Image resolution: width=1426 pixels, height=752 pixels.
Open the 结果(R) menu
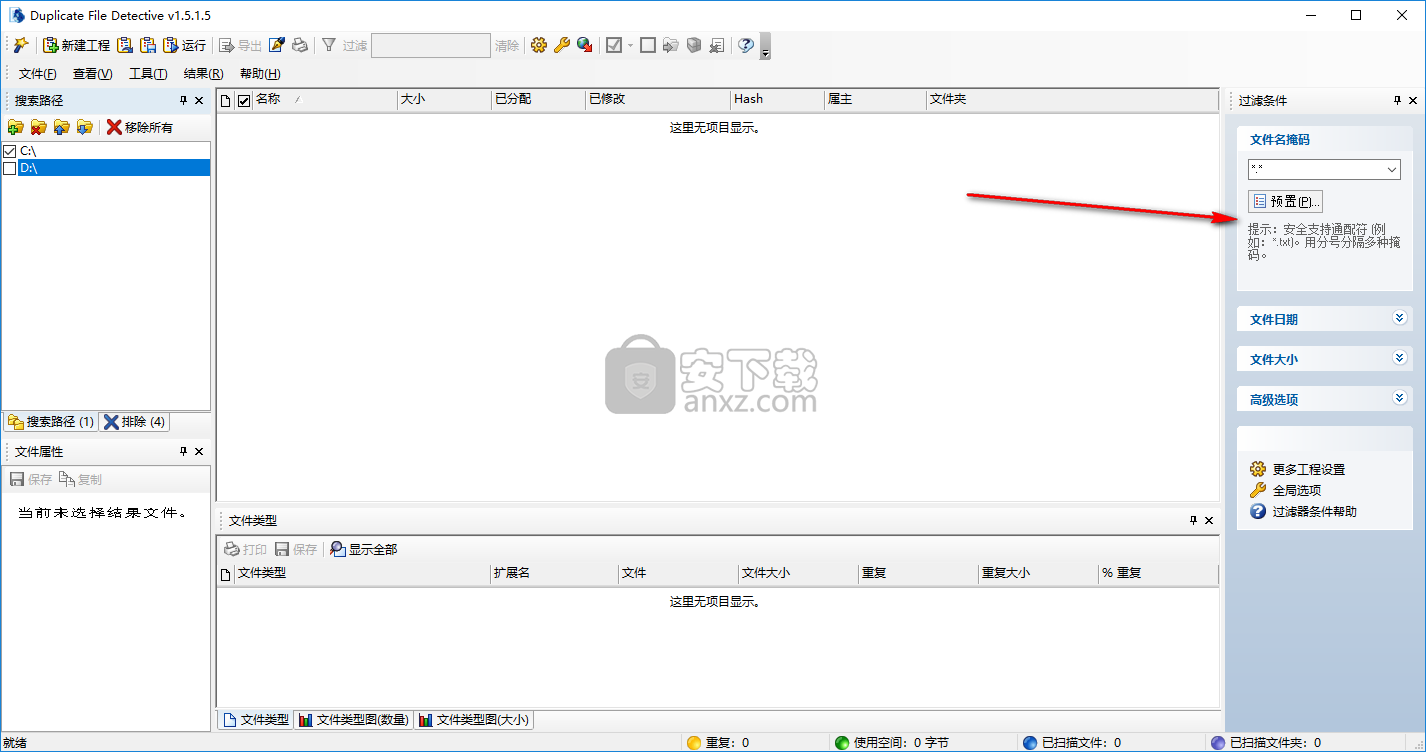pos(203,74)
